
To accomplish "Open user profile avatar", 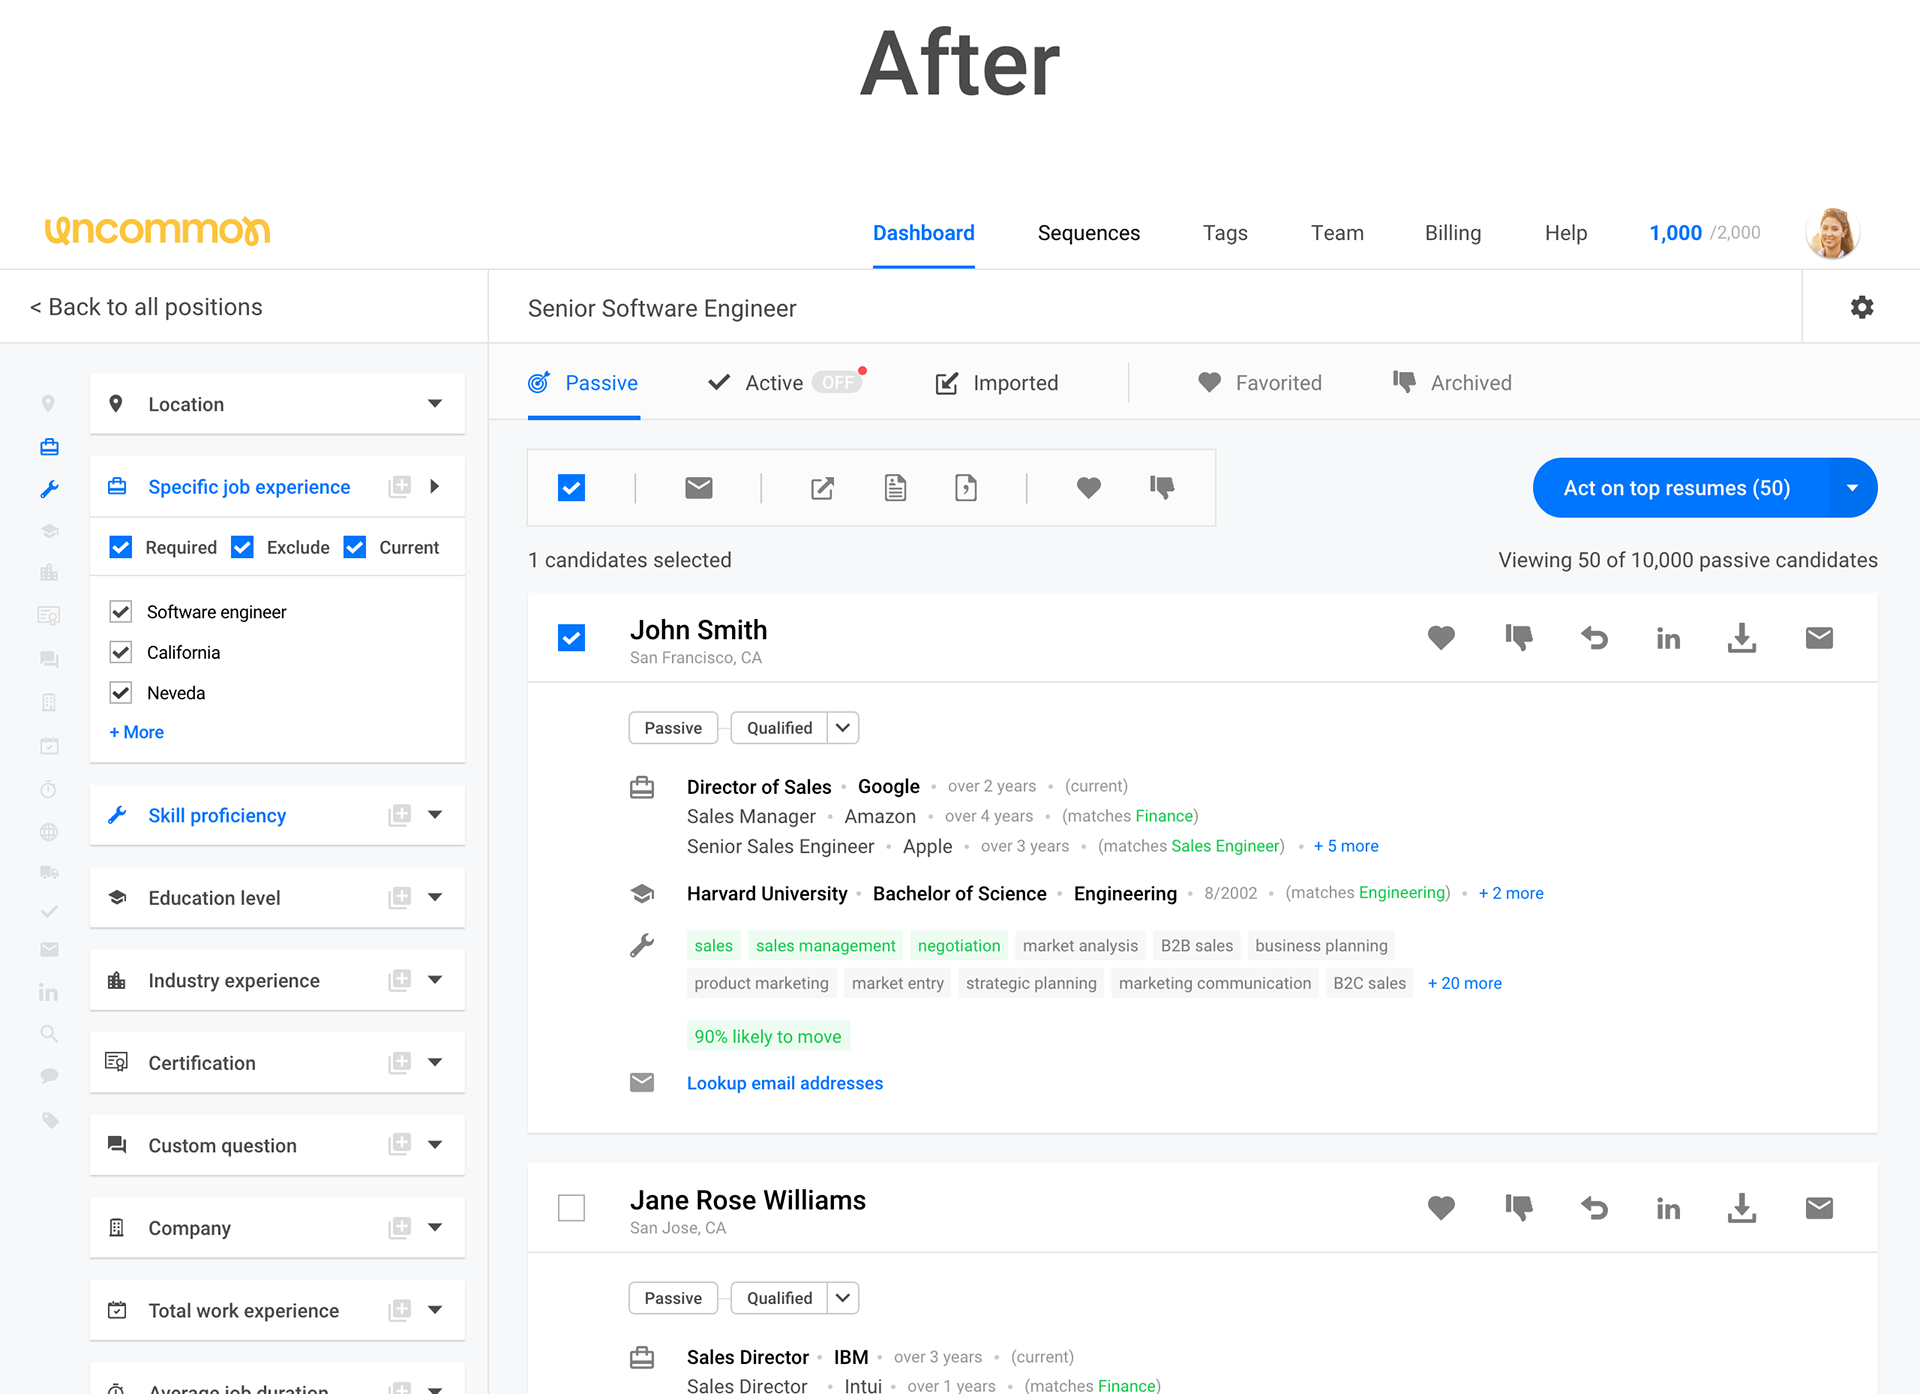I will pyautogui.click(x=1833, y=233).
